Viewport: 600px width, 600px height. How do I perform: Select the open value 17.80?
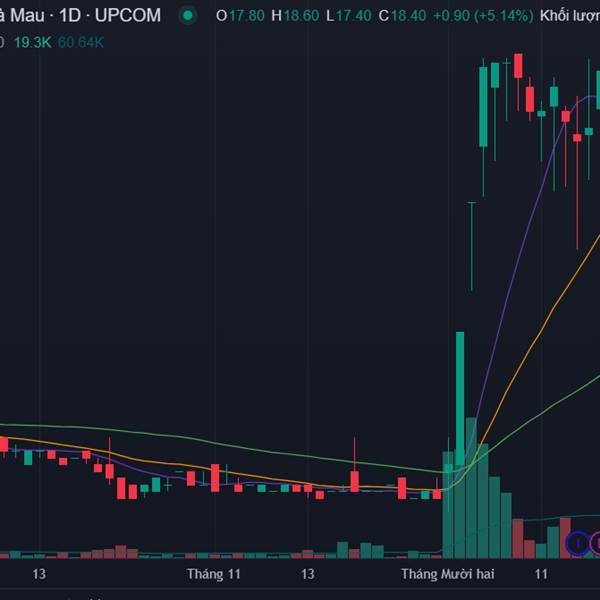tap(246, 16)
